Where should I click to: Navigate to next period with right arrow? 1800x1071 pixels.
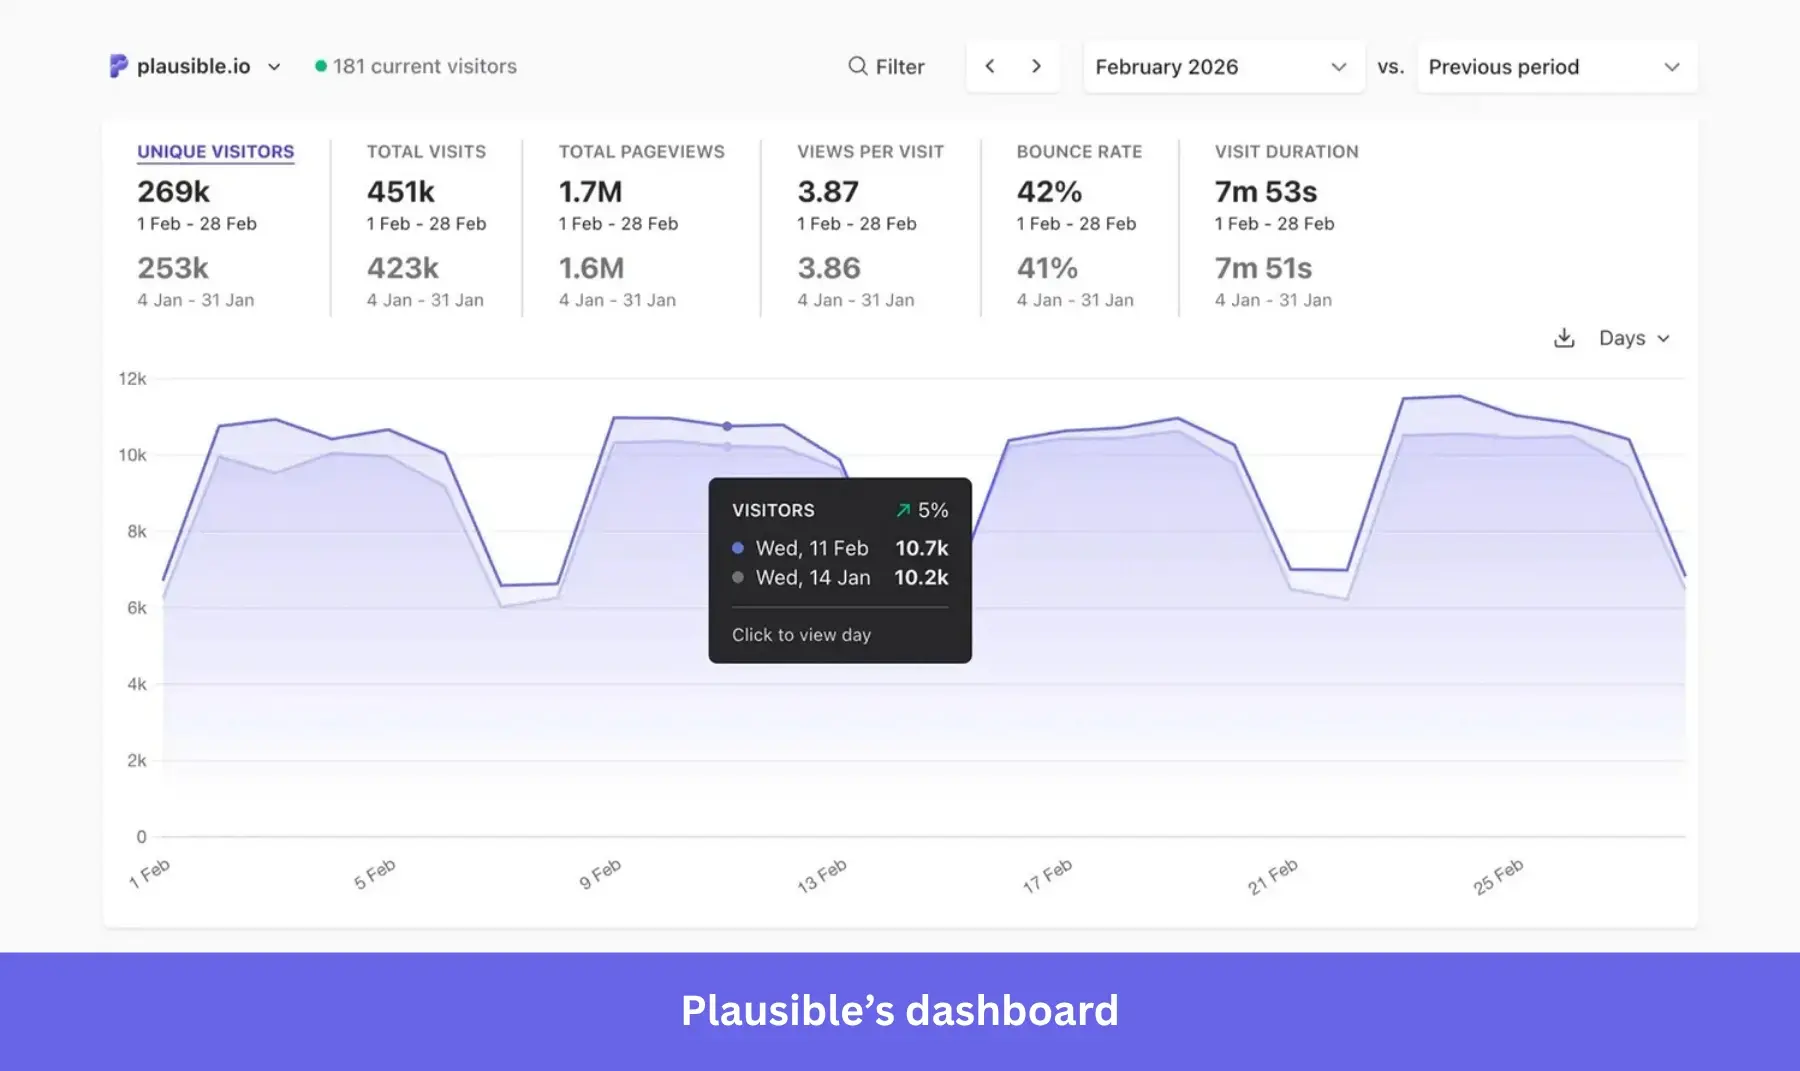pyautogui.click(x=1037, y=66)
